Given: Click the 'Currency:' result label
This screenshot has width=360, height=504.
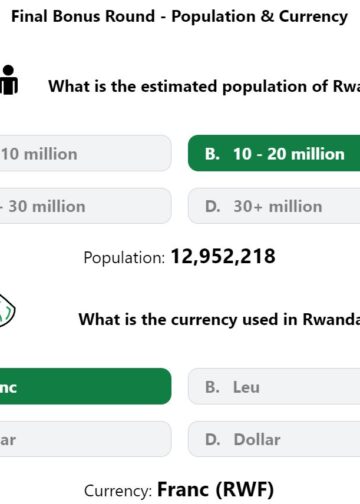Looking at the screenshot, I should click(118, 491).
